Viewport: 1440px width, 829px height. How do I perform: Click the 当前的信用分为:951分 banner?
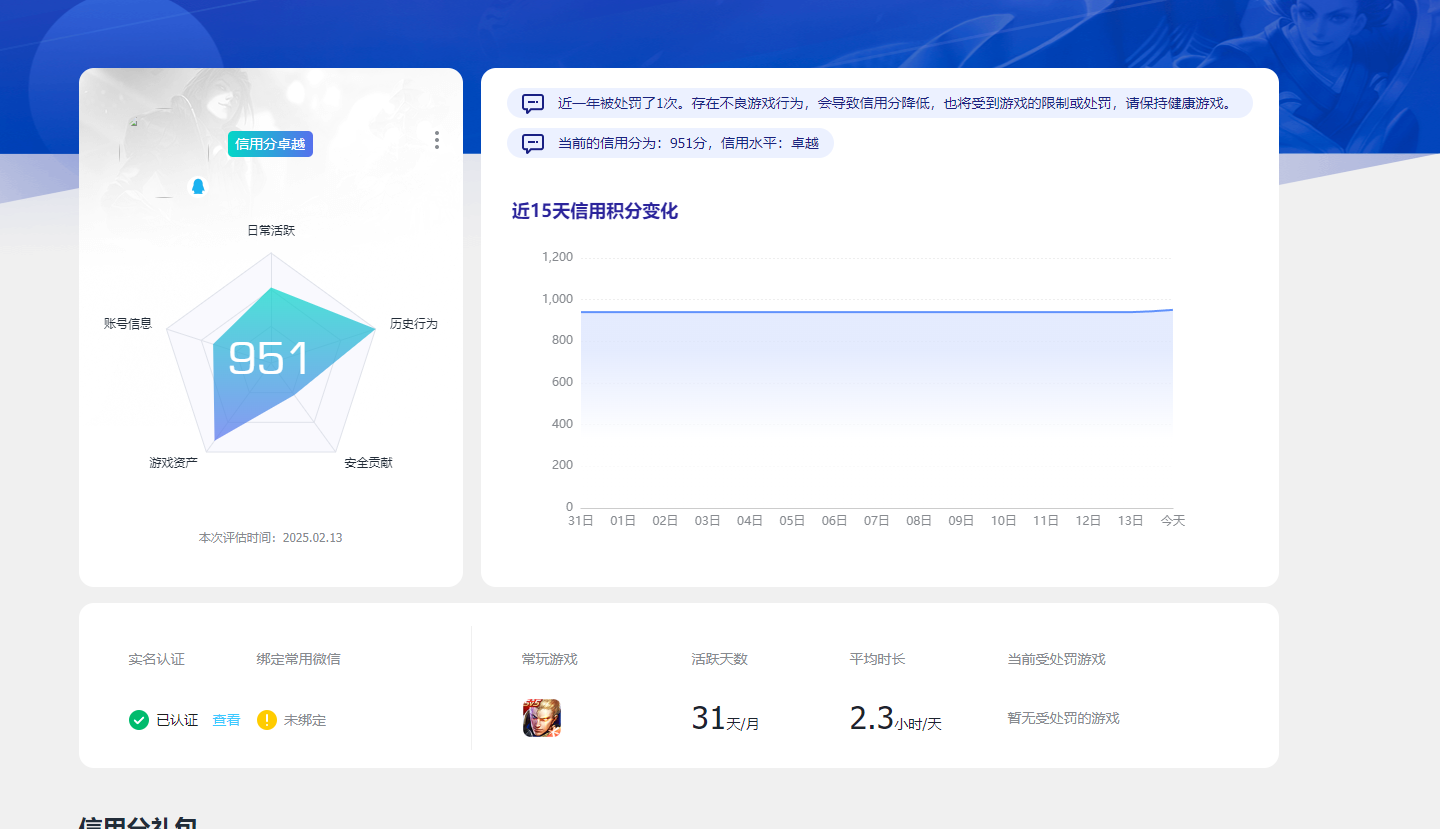670,143
